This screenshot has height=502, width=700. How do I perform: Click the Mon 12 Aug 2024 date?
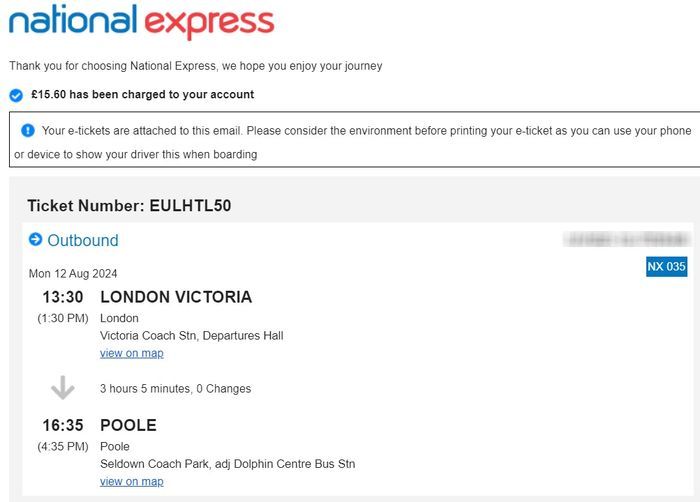pyautogui.click(x=74, y=273)
